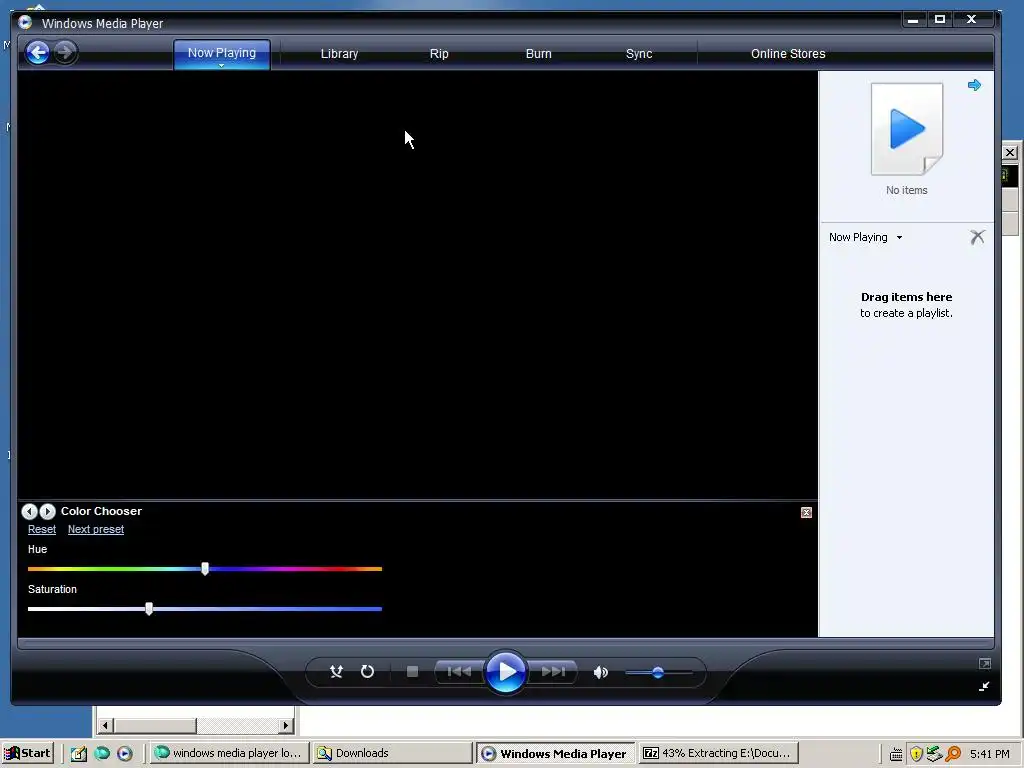Viewport: 1024px width, 768px height.
Task: Click the Stop button
Action: 412,671
